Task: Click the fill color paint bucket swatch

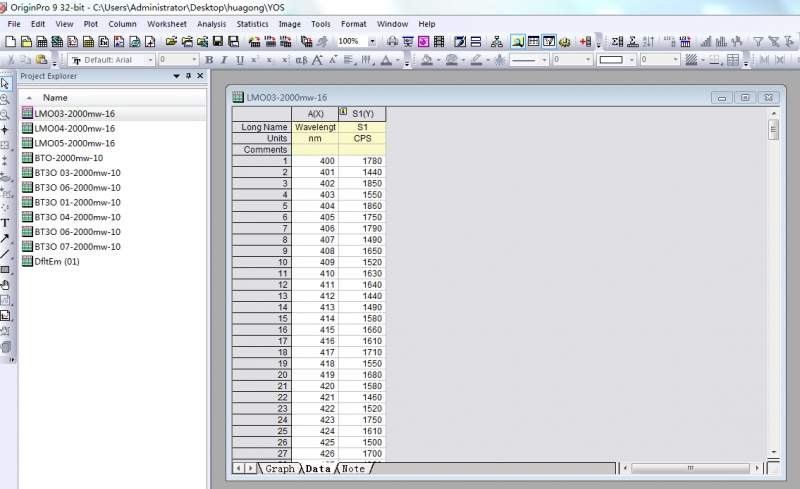Action: 427,60
